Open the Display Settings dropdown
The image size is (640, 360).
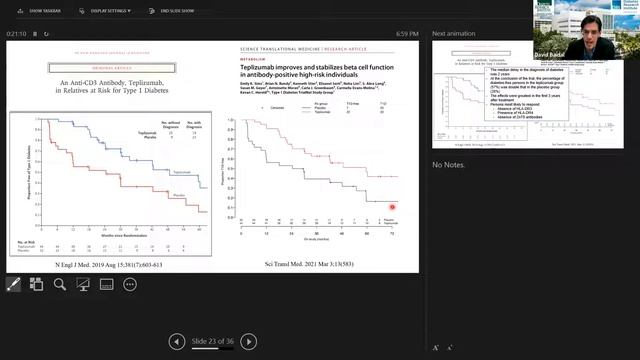click(105, 11)
